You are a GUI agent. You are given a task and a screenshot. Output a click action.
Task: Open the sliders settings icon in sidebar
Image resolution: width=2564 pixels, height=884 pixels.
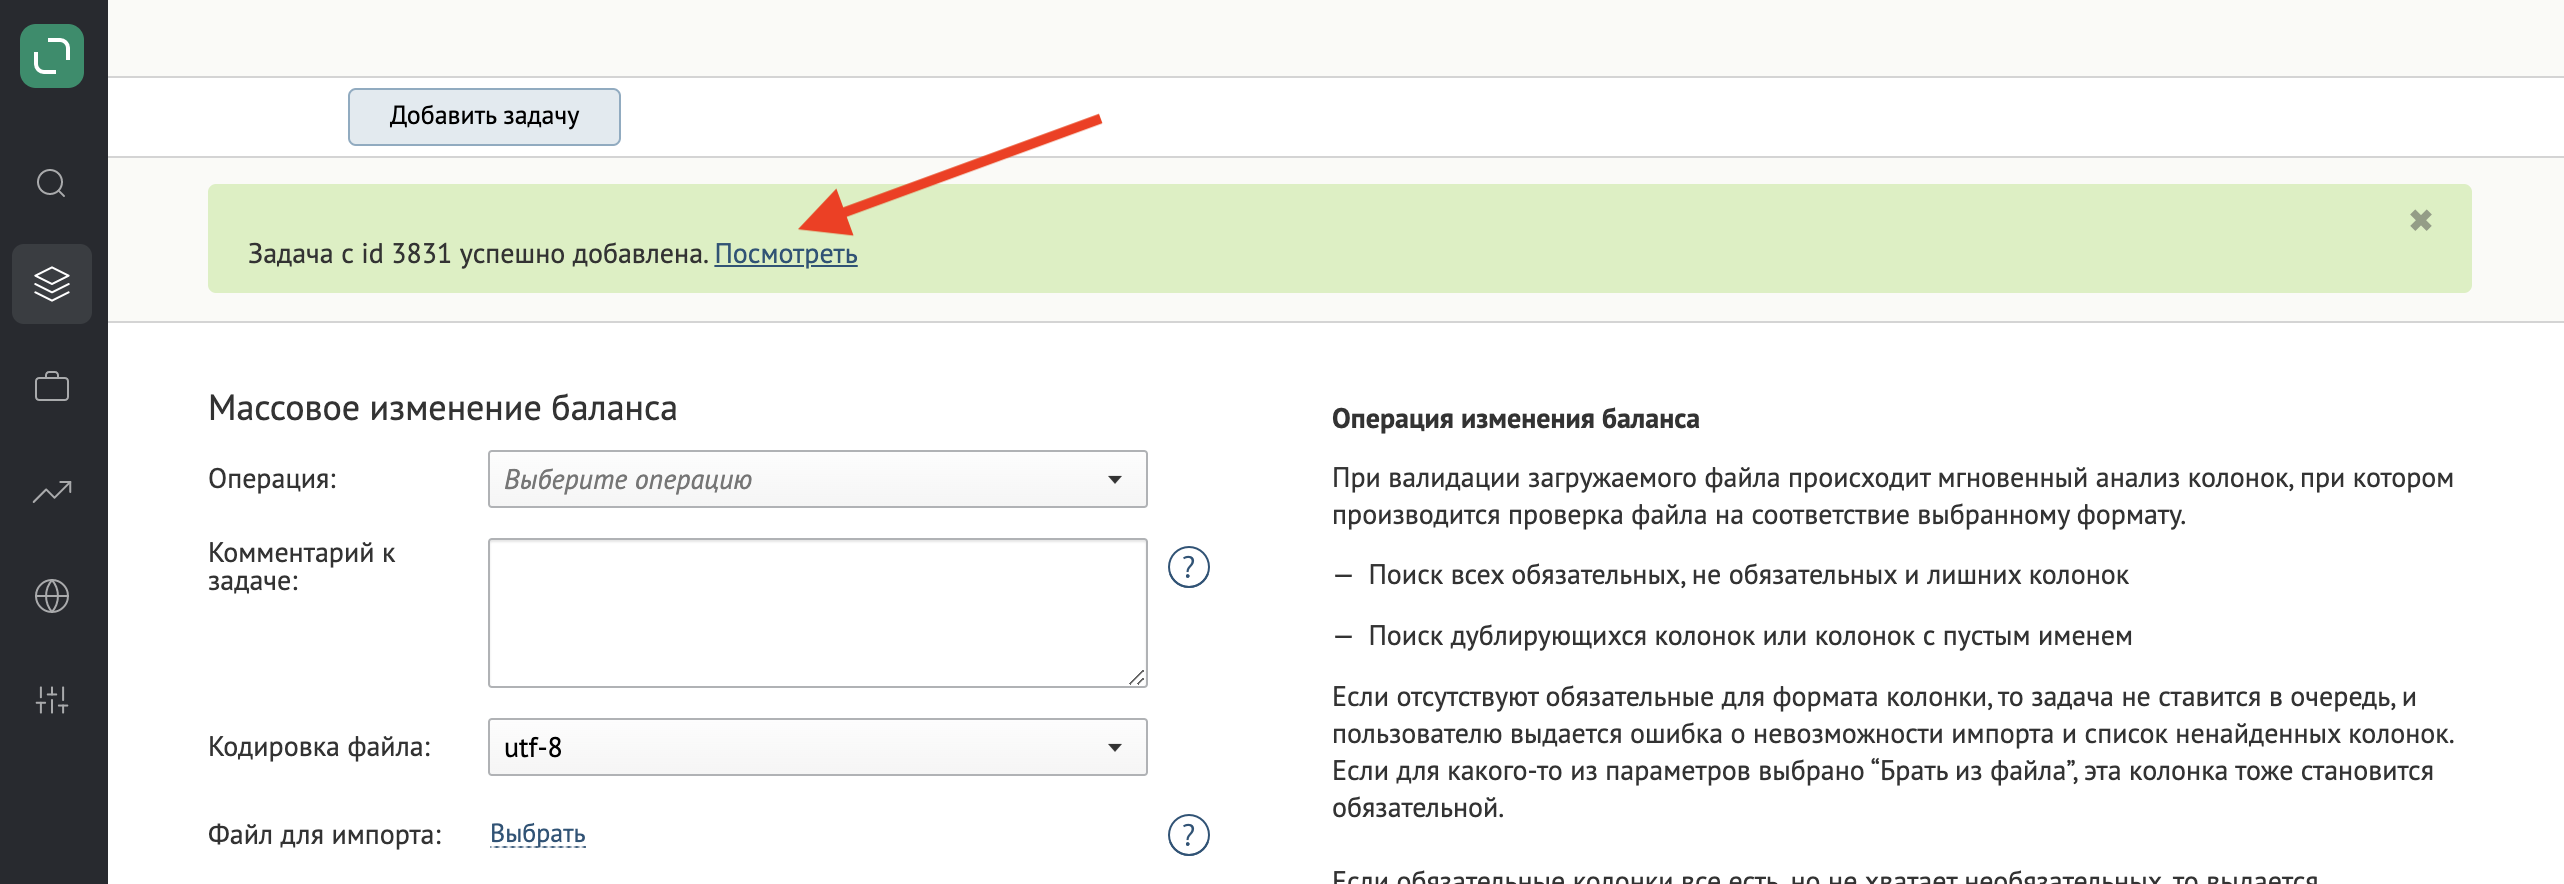click(52, 699)
